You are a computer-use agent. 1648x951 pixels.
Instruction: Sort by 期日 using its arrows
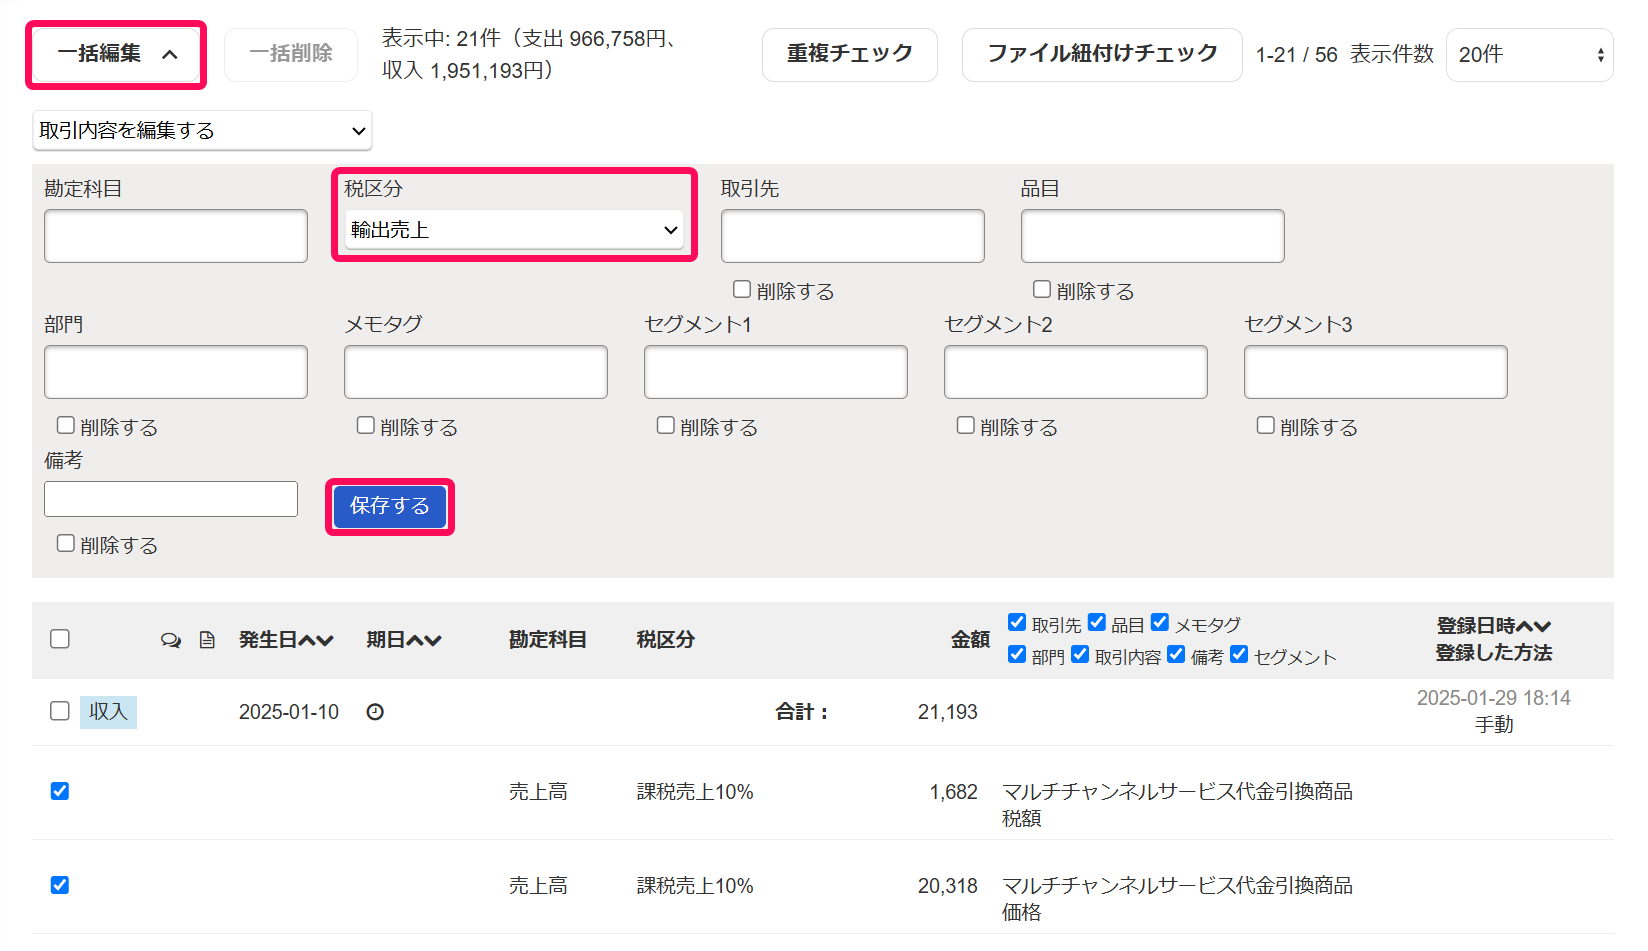pos(424,640)
